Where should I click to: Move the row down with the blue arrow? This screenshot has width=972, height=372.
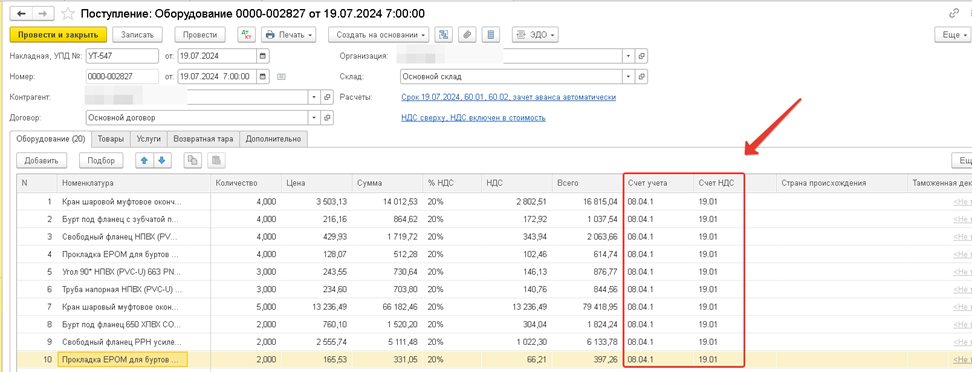pyautogui.click(x=162, y=161)
